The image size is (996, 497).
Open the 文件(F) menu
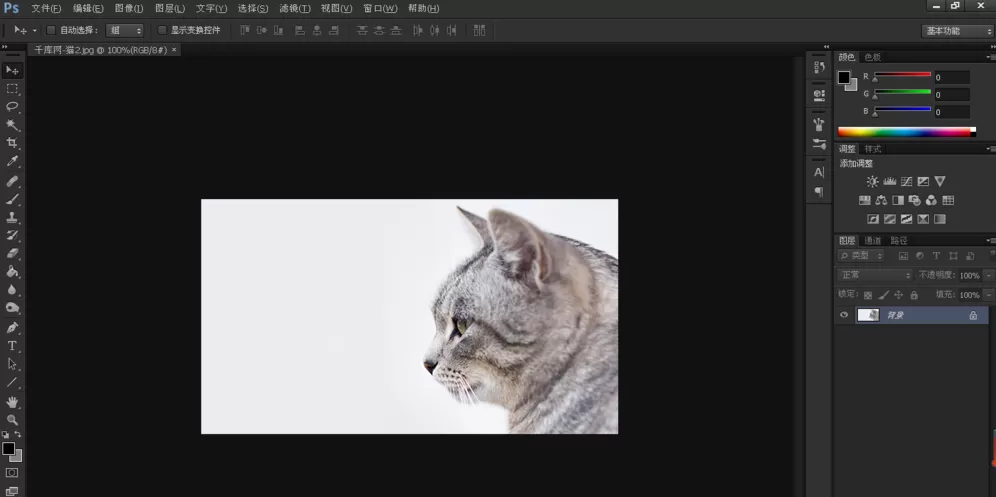click(46, 8)
